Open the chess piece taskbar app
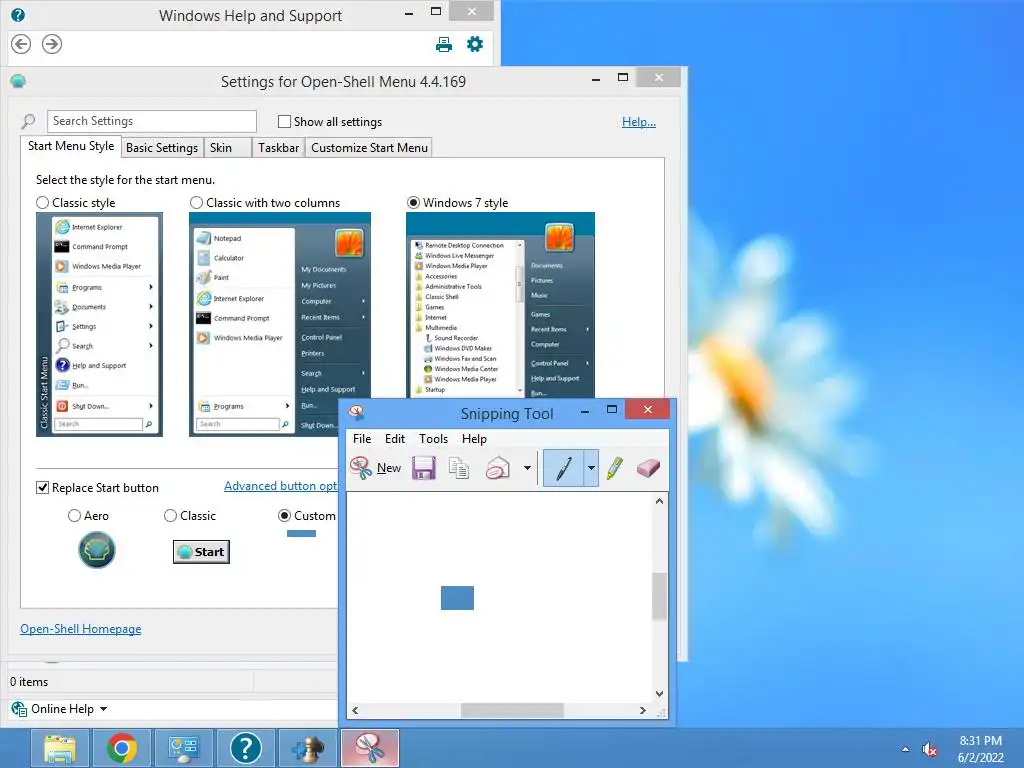The width and height of the screenshot is (1024, 768). pos(308,748)
